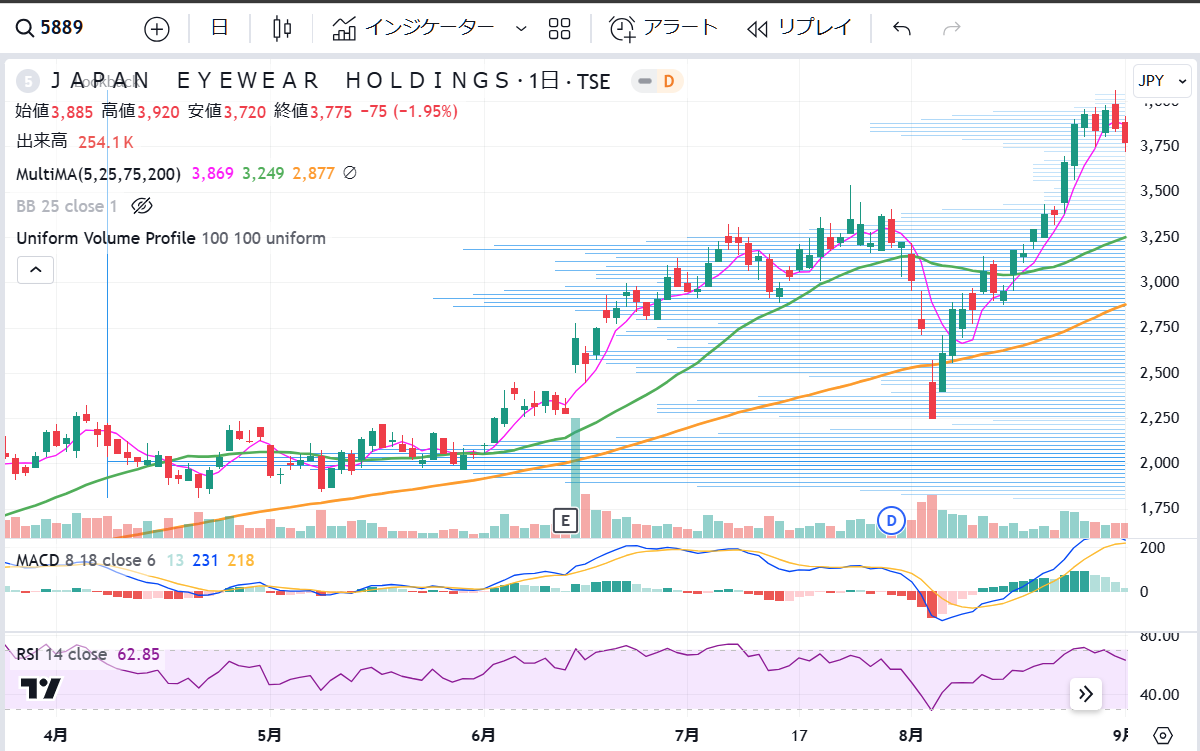
Task: Click the JAPAN EYEWEAR HOLDINGS symbol title
Action: point(281,81)
